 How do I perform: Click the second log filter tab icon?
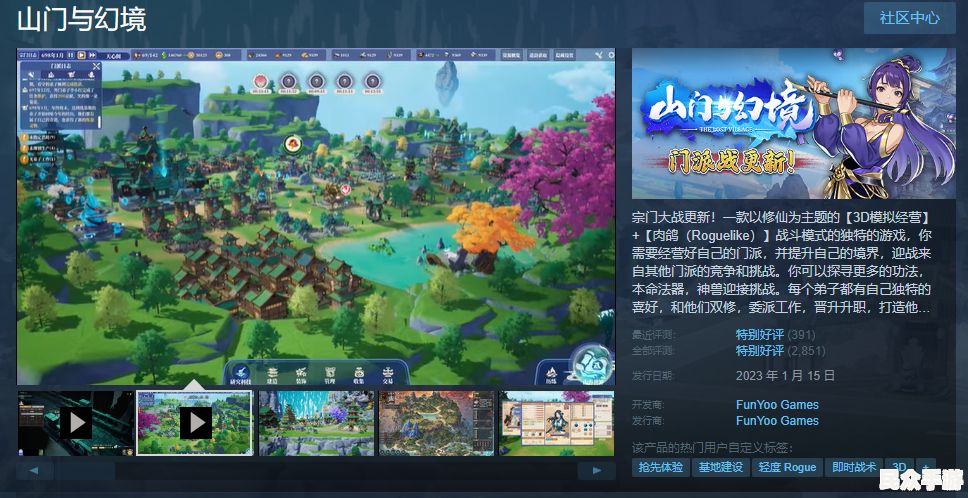(51, 77)
